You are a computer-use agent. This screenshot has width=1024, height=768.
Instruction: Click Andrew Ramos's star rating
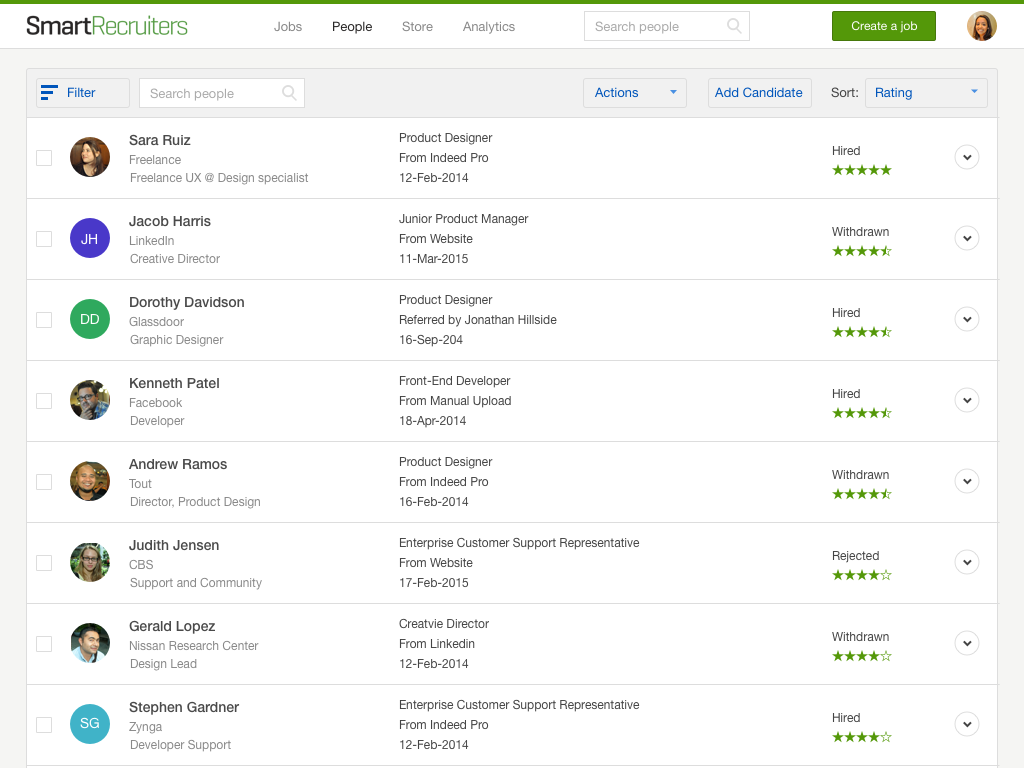coord(861,494)
